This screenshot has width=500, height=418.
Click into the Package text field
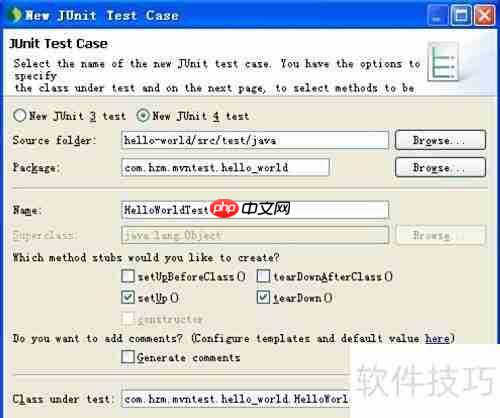(225, 167)
